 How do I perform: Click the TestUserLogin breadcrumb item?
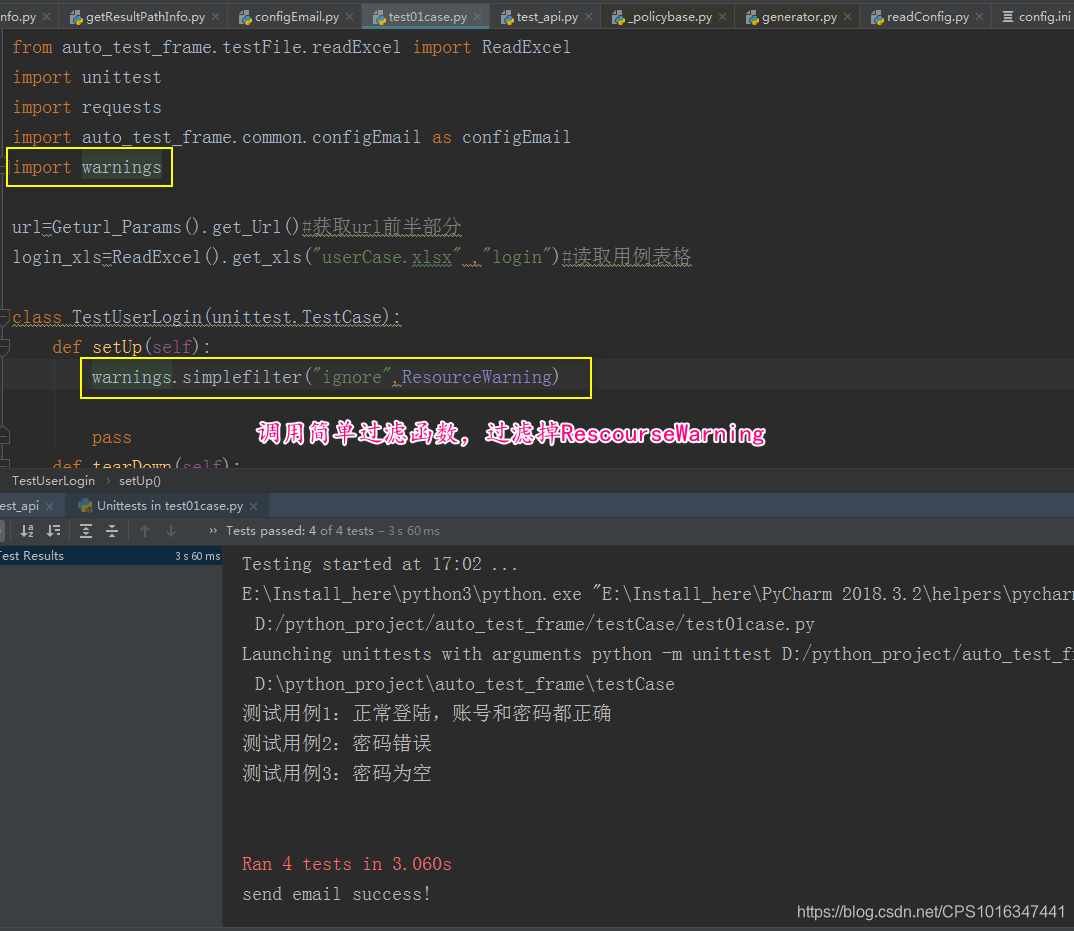coord(53,481)
